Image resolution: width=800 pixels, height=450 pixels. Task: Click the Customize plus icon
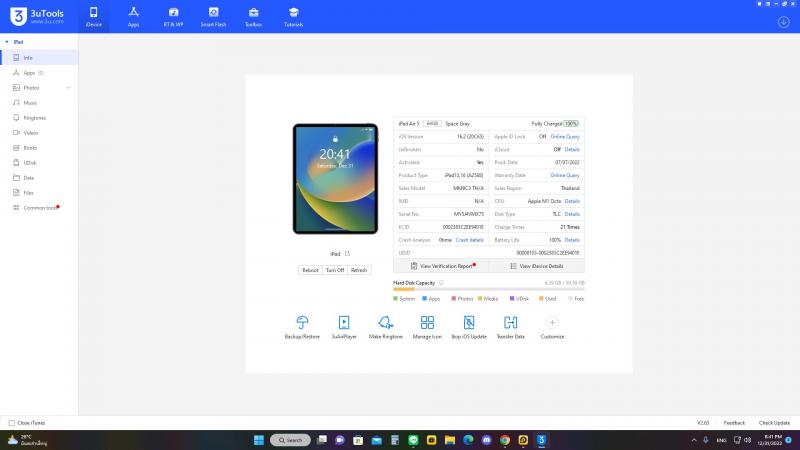pos(552,322)
